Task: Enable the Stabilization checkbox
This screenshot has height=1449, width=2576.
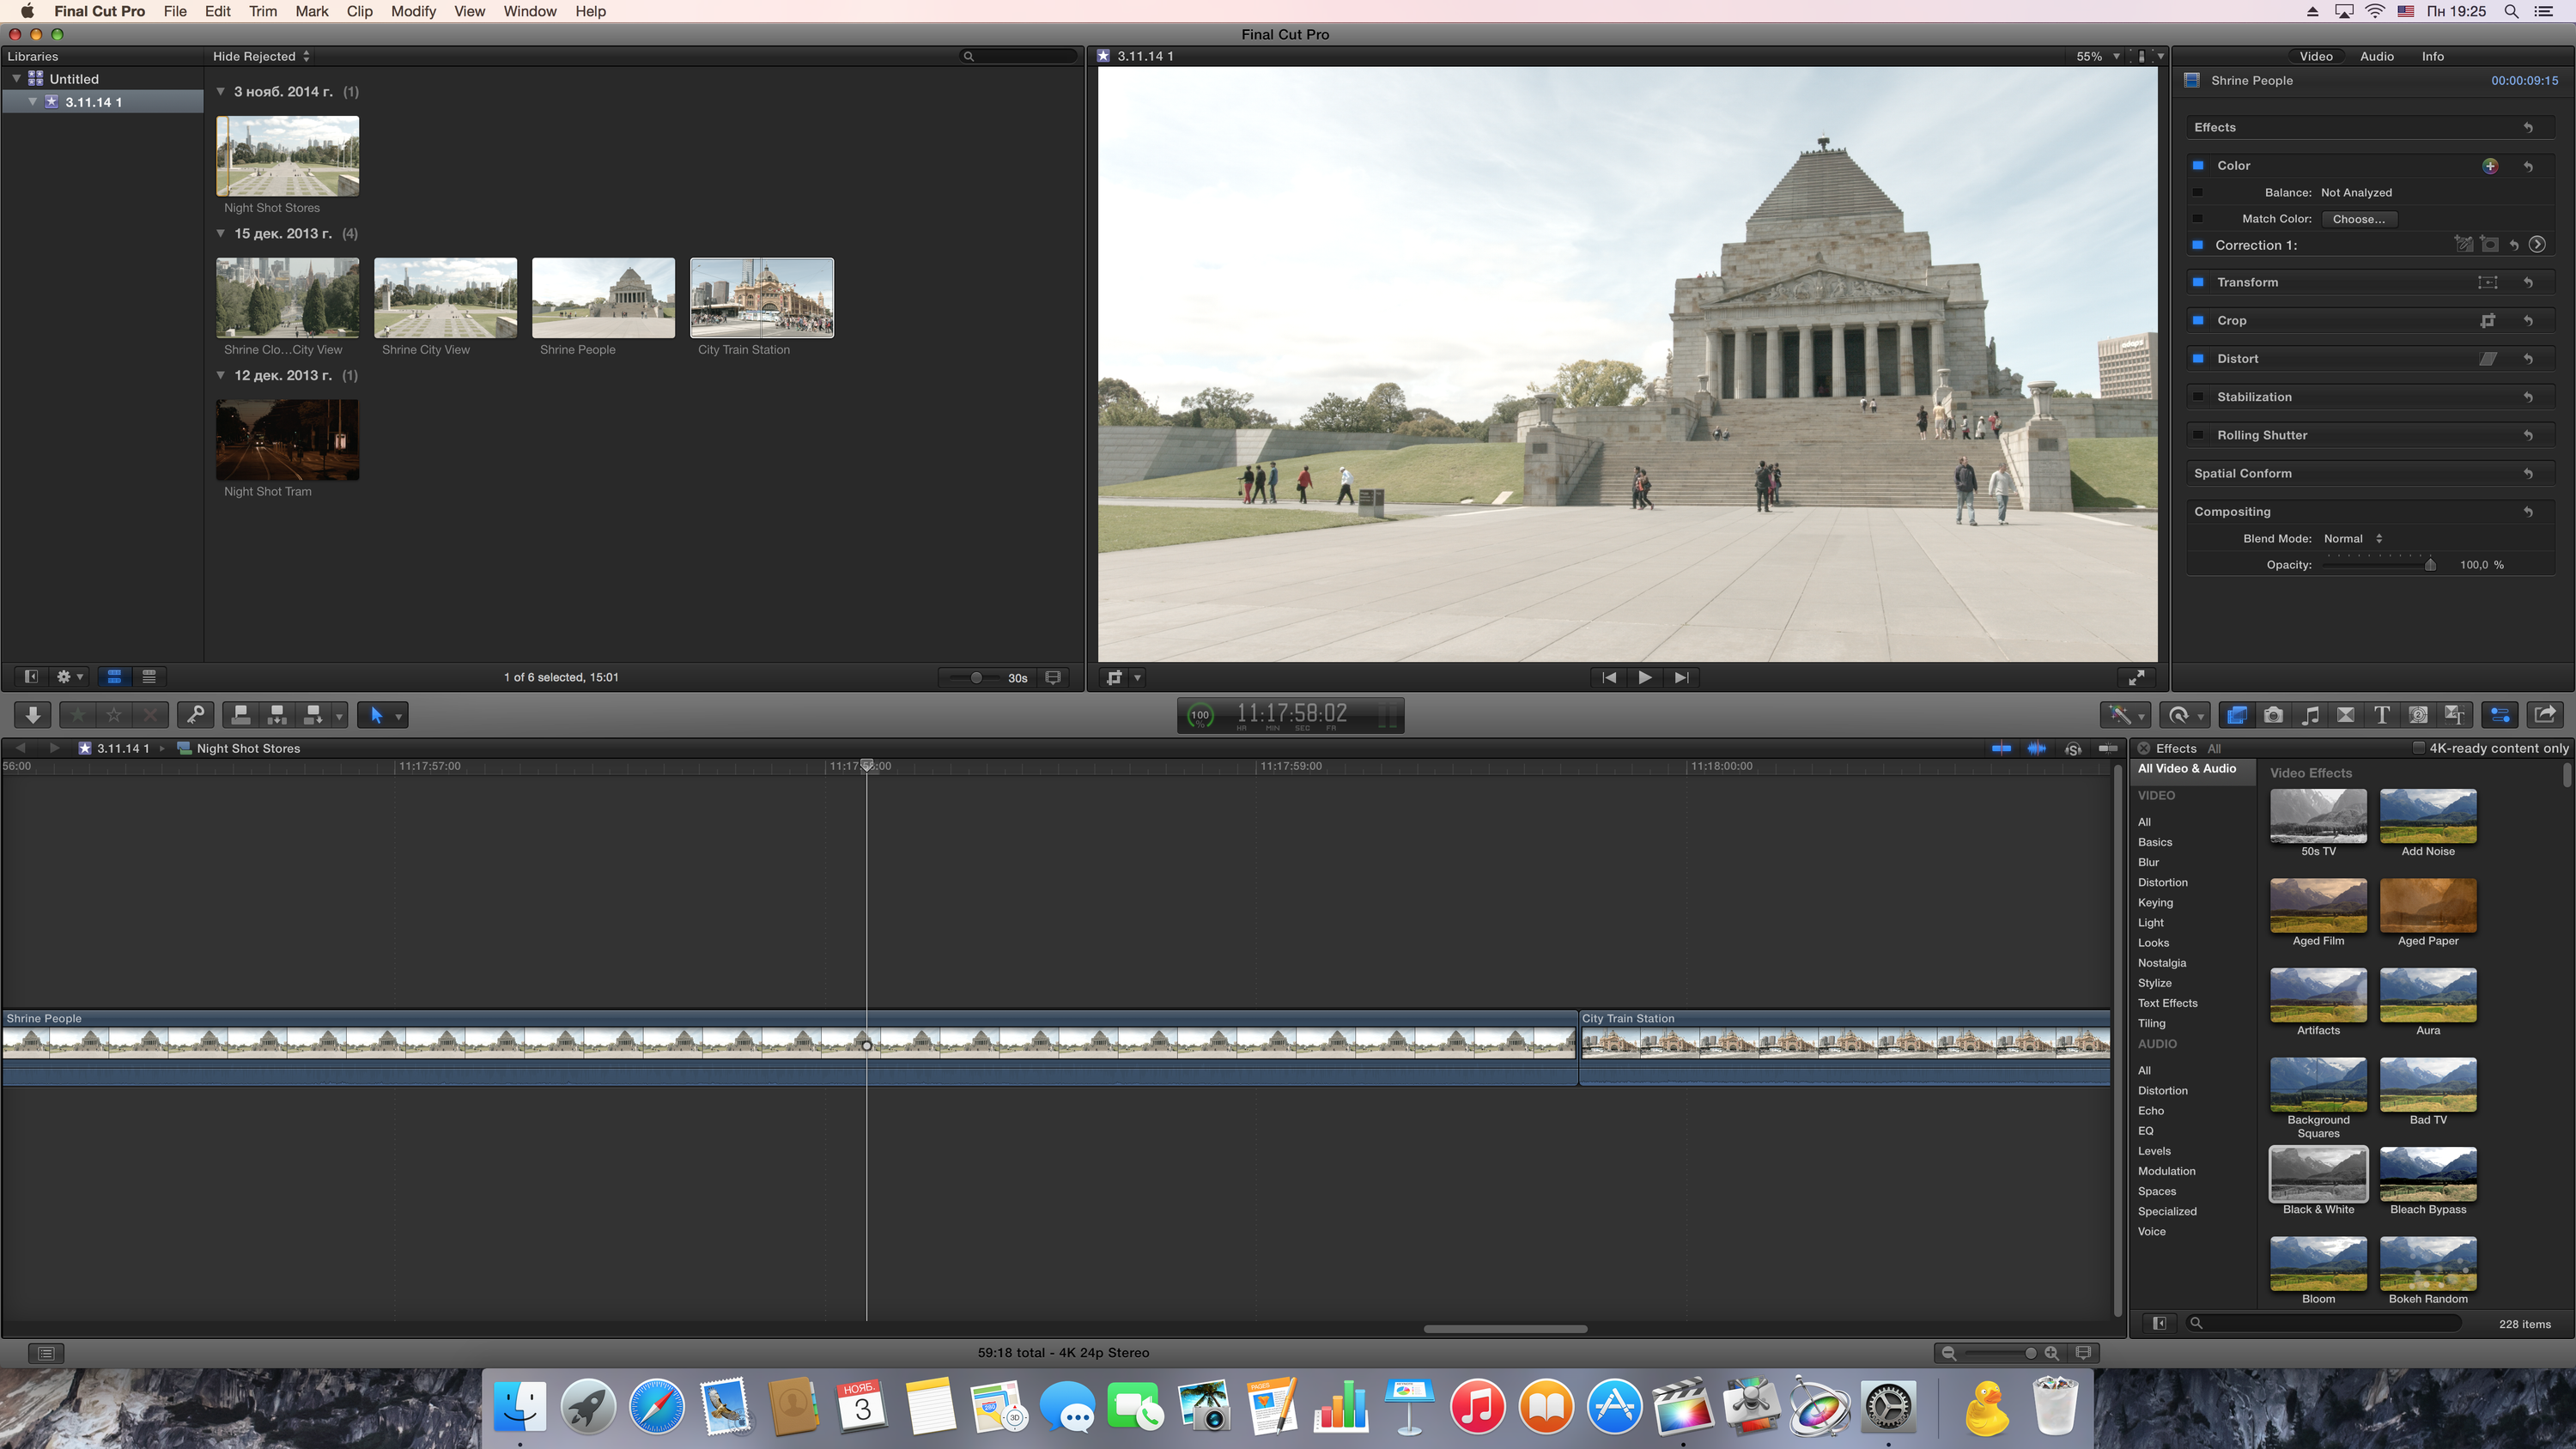Action: [x=2198, y=397]
